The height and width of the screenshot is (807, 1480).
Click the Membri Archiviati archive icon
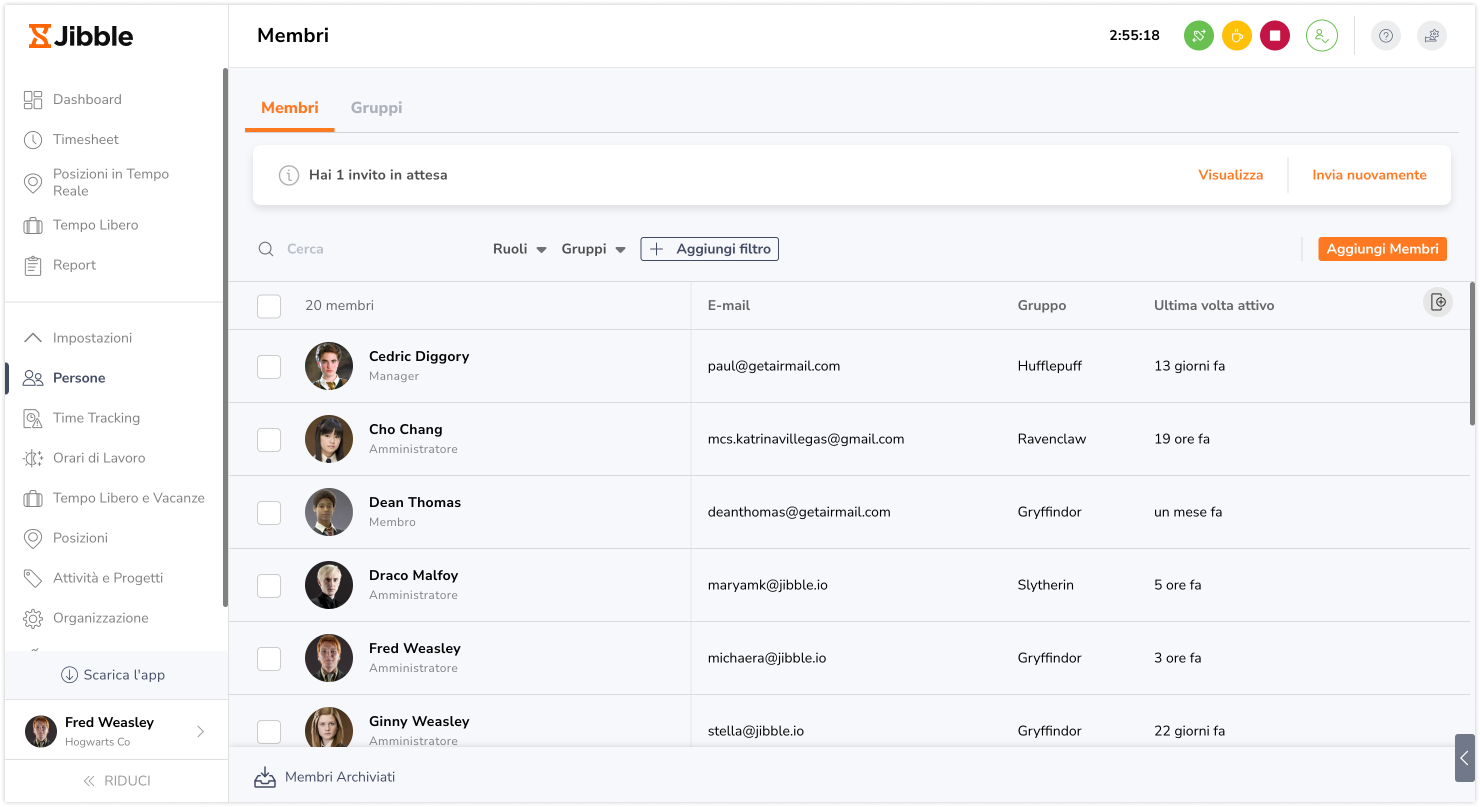[x=265, y=777]
